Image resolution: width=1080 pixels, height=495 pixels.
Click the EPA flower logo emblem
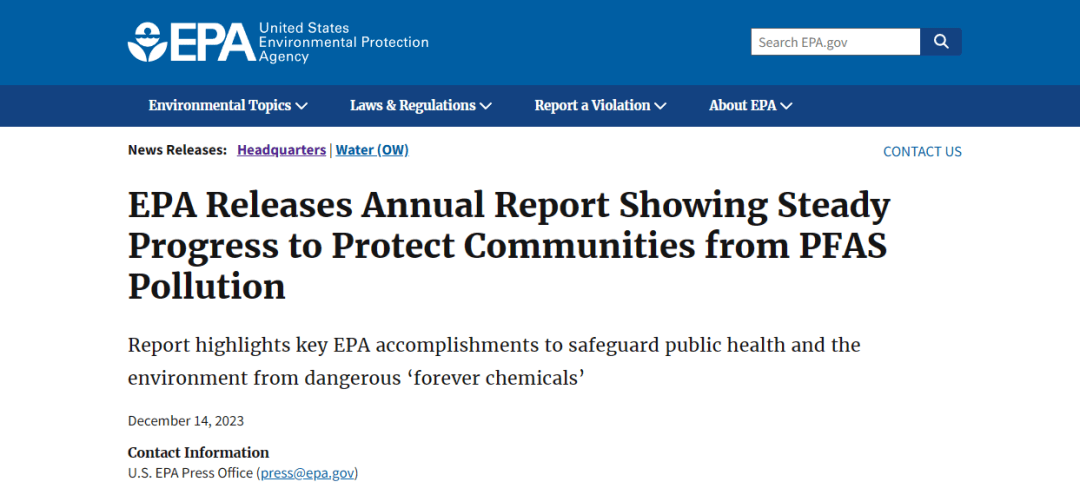[x=147, y=42]
